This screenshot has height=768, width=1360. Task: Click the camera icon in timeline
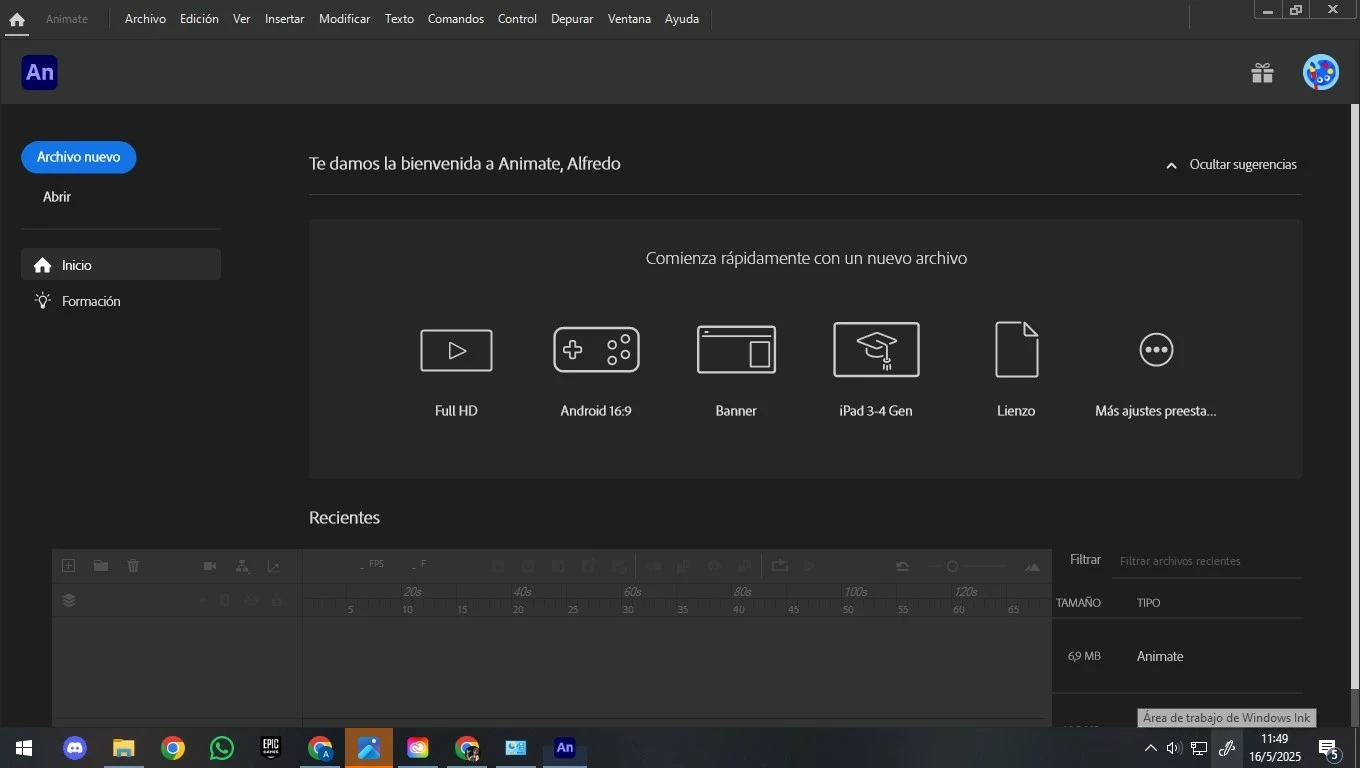[210, 566]
